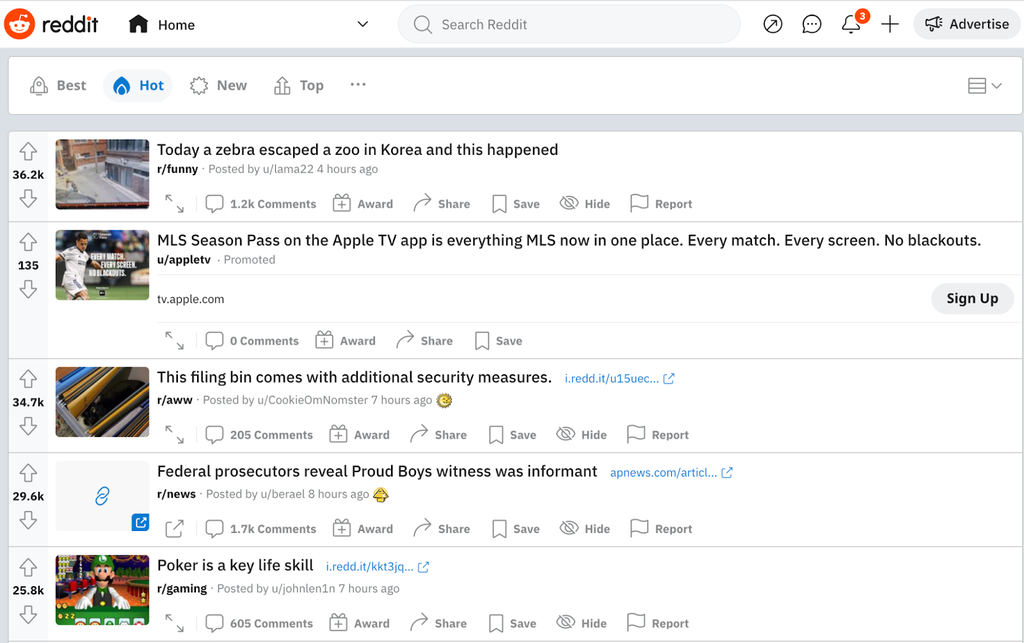Type in the Search Reddit field
Viewport: 1024px width, 643px height.
580,24
